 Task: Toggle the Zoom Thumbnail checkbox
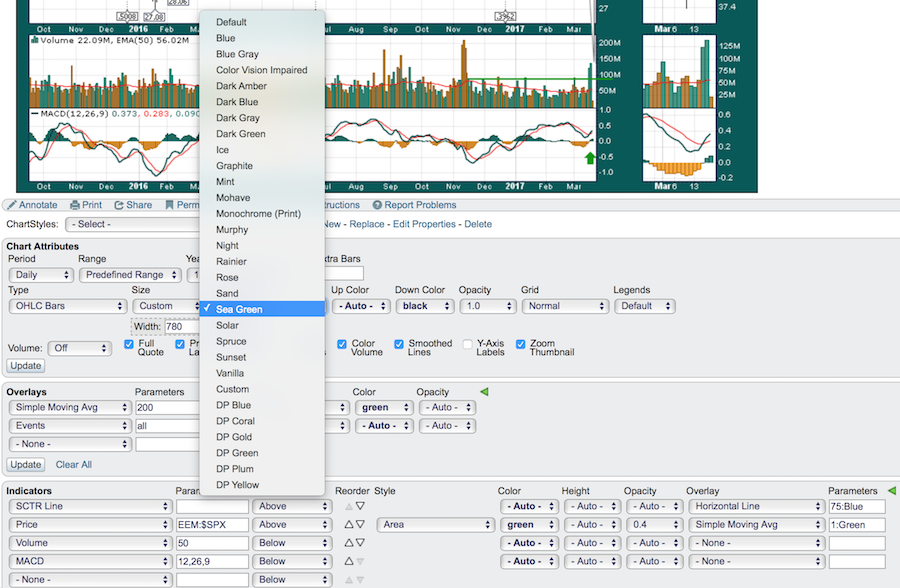(521, 344)
